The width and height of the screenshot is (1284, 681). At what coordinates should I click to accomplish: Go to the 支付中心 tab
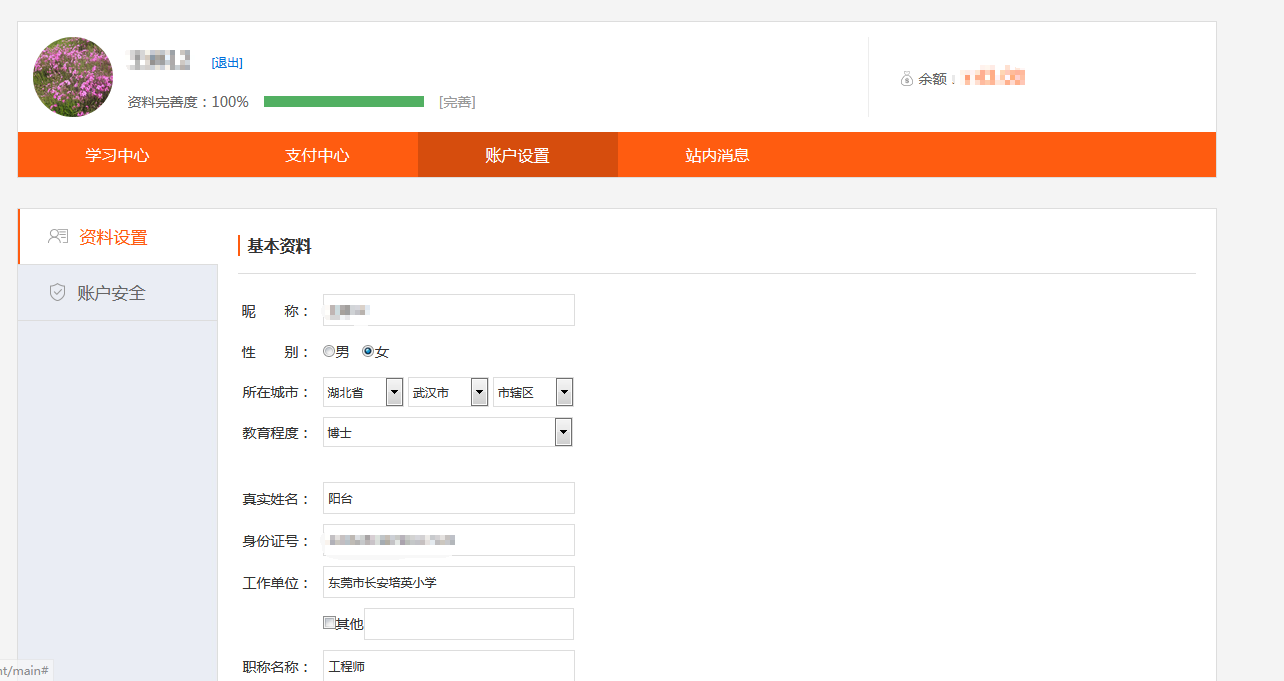tap(317, 155)
